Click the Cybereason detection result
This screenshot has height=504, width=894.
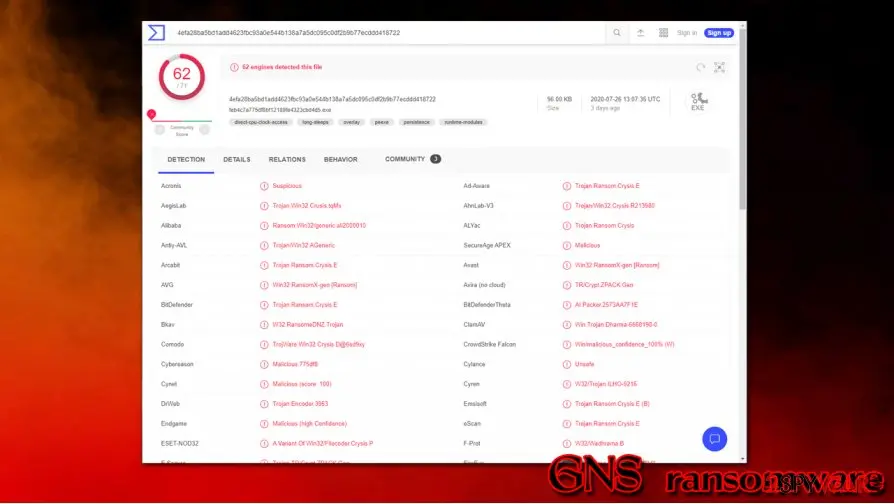295,364
